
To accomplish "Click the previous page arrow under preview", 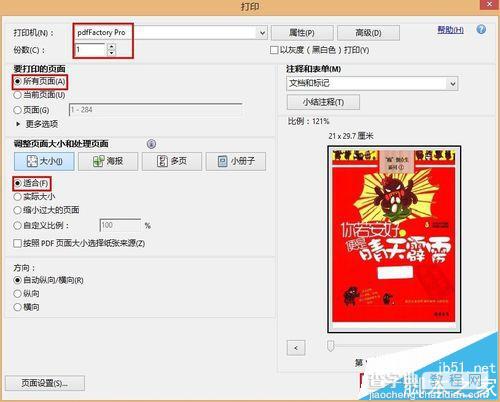I will 296,348.
